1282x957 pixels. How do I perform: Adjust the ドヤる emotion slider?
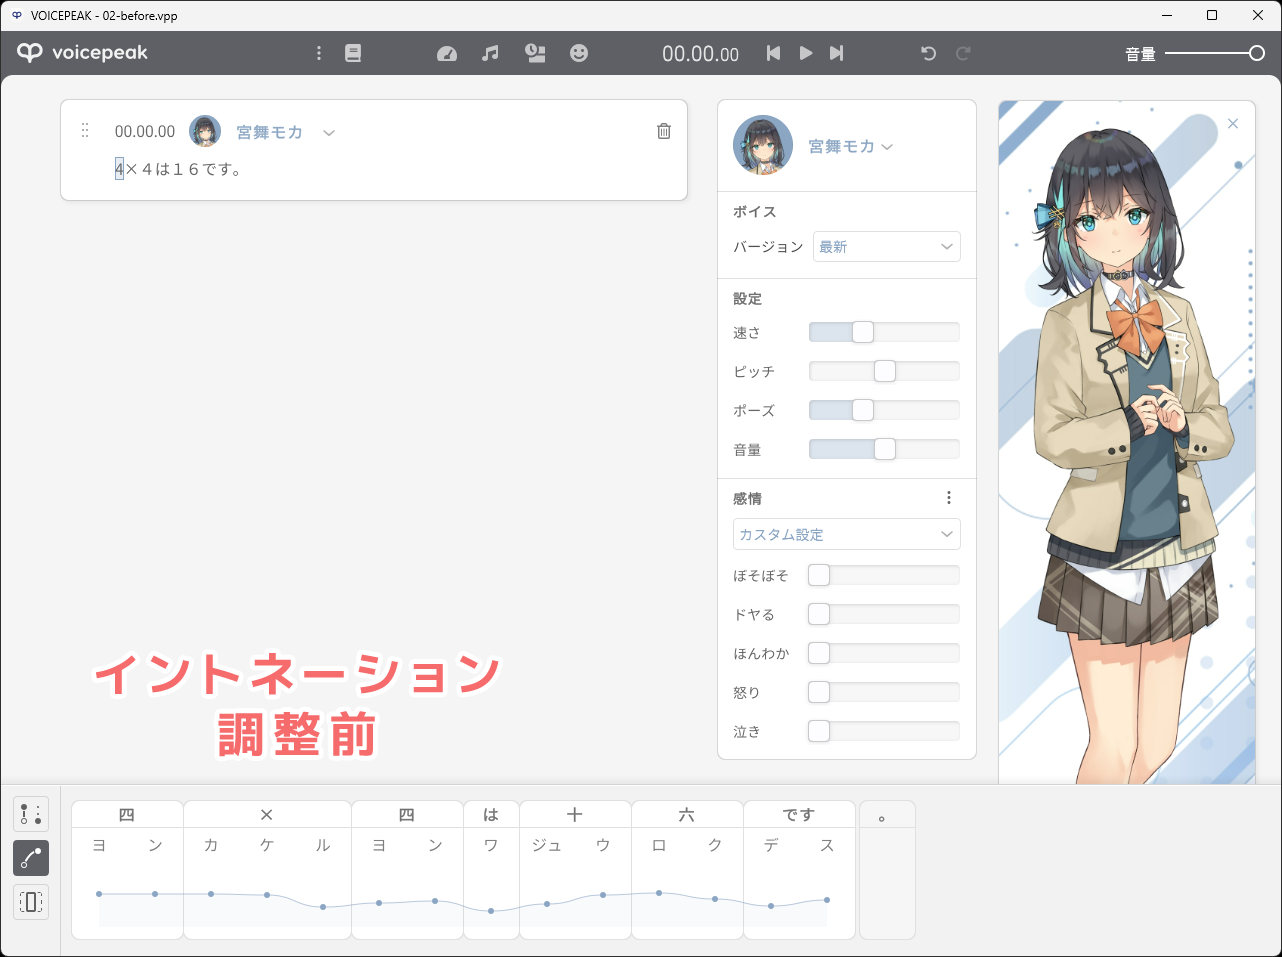884,614
